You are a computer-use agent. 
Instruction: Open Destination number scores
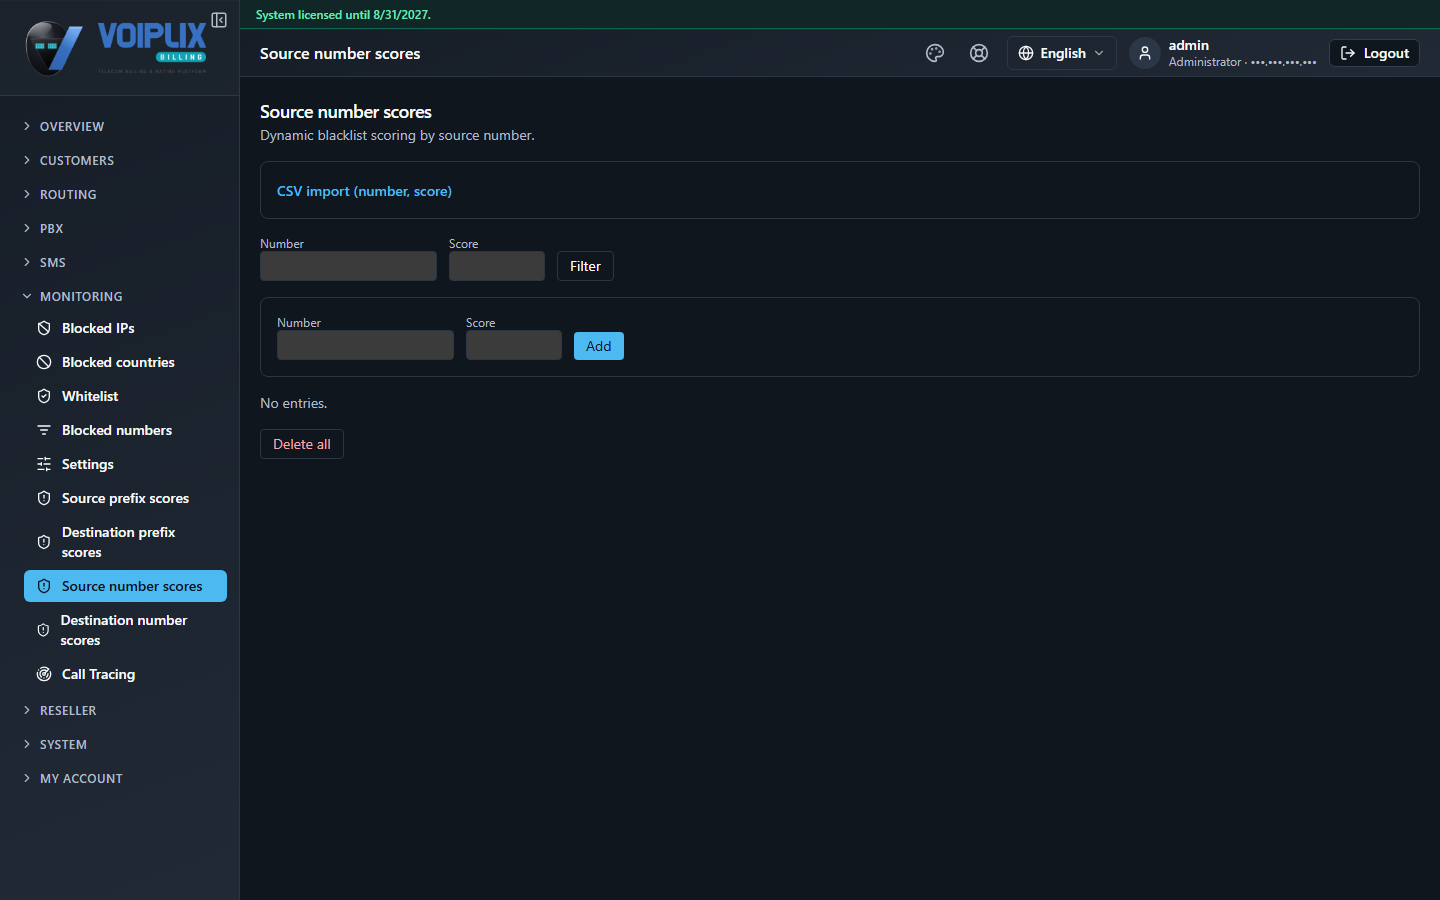125,630
